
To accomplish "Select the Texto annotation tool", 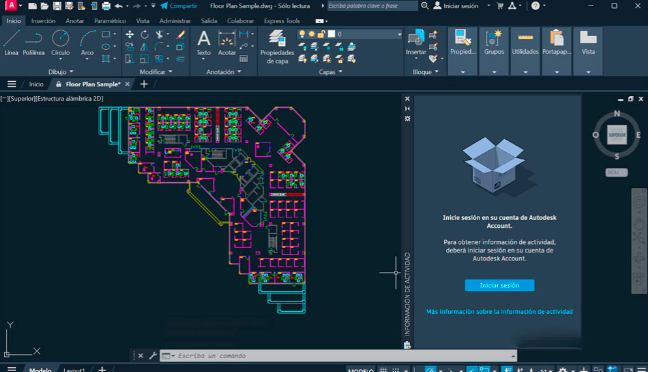I will (x=203, y=43).
